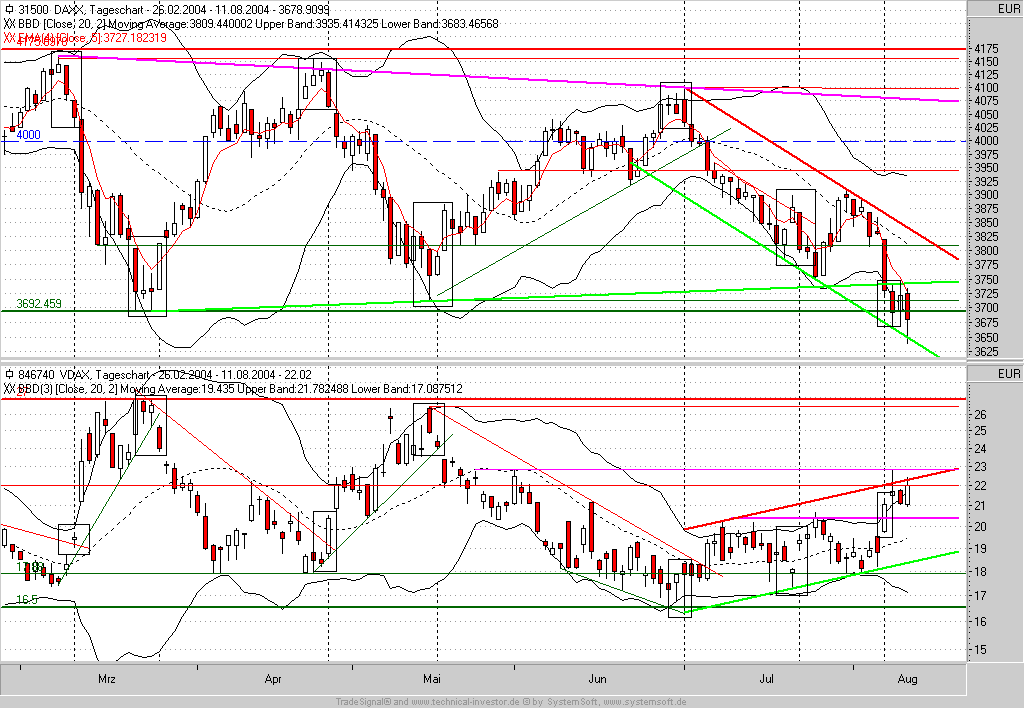The image size is (1024, 708).
Task: Click the Mrz label on the time axis
Action: [106, 679]
